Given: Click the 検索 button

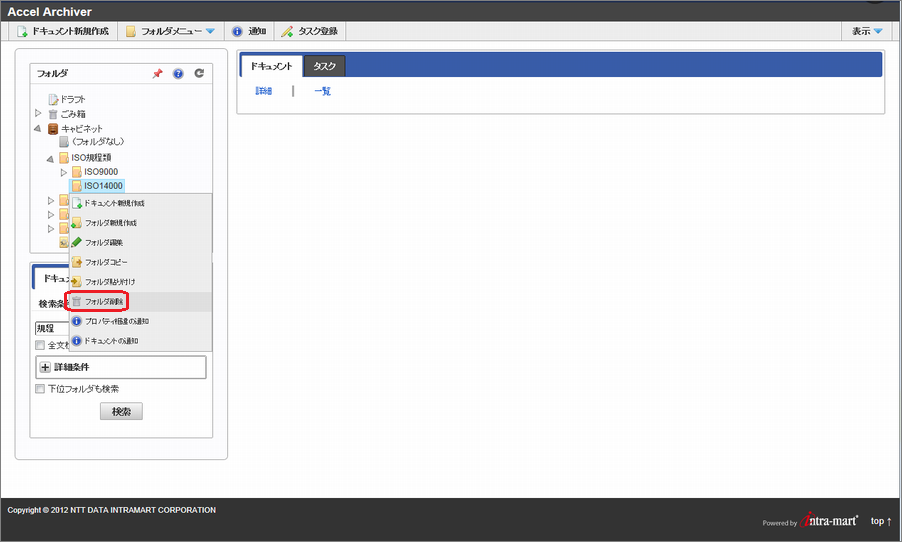Looking at the screenshot, I should click(121, 411).
